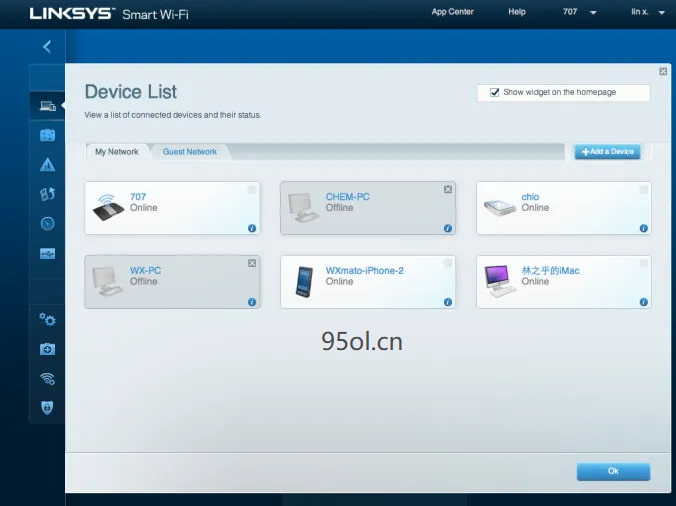Open Parental Controls warning-sign icon

tap(47, 165)
